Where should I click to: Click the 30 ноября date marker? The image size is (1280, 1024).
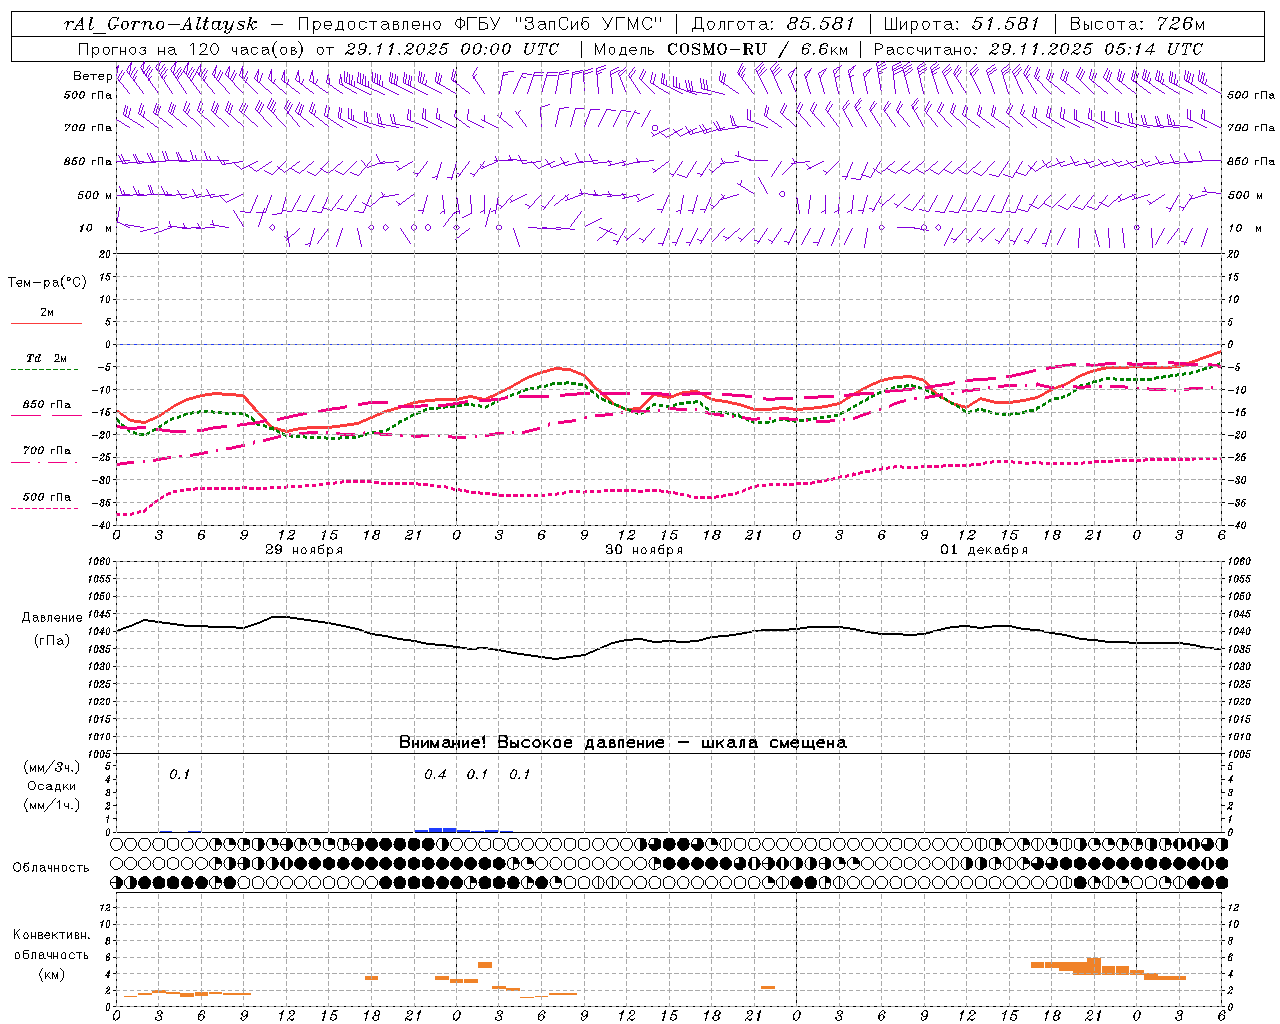(644, 550)
